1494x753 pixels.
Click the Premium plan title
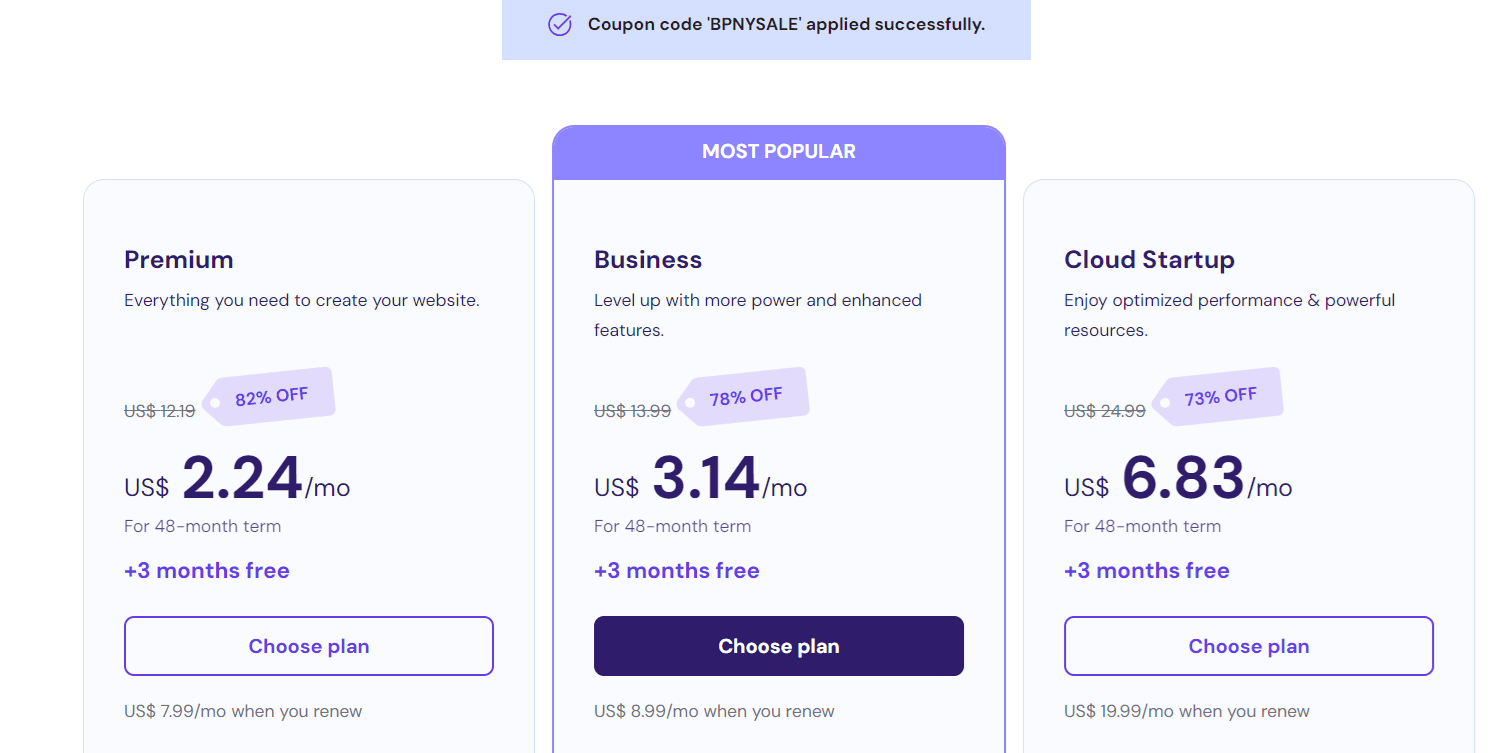point(179,259)
